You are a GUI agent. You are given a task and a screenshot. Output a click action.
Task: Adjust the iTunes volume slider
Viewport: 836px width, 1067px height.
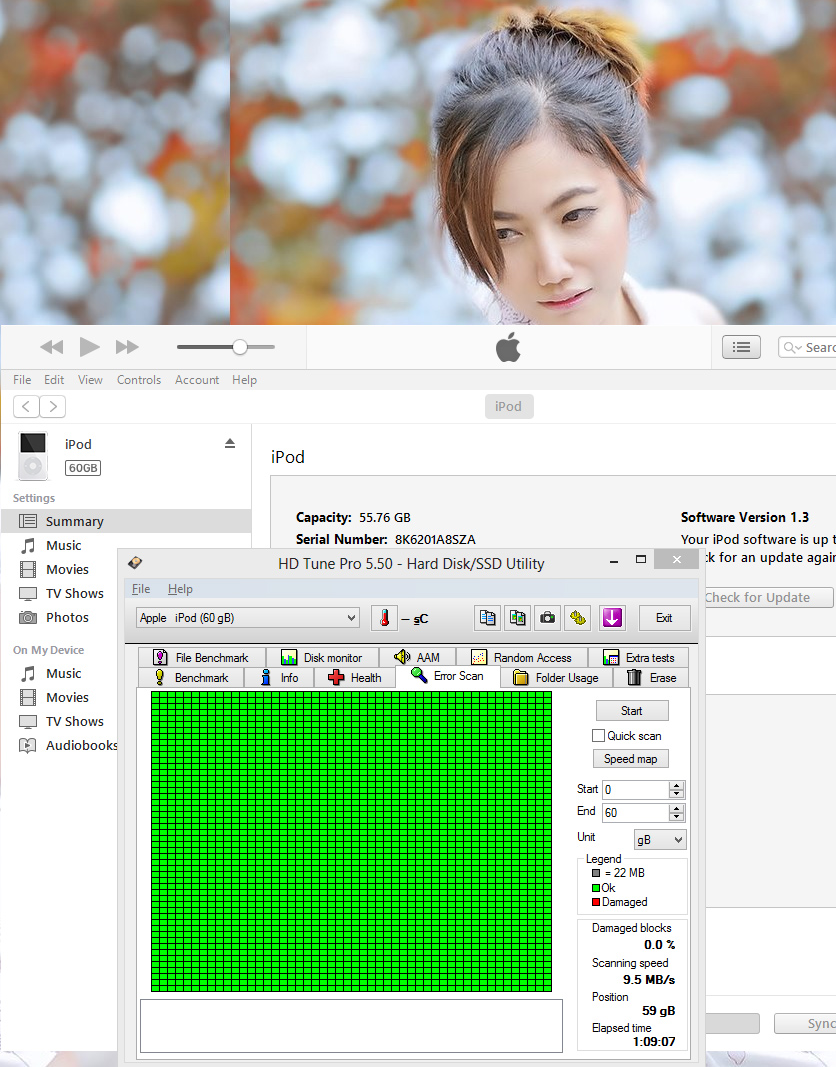click(x=240, y=347)
